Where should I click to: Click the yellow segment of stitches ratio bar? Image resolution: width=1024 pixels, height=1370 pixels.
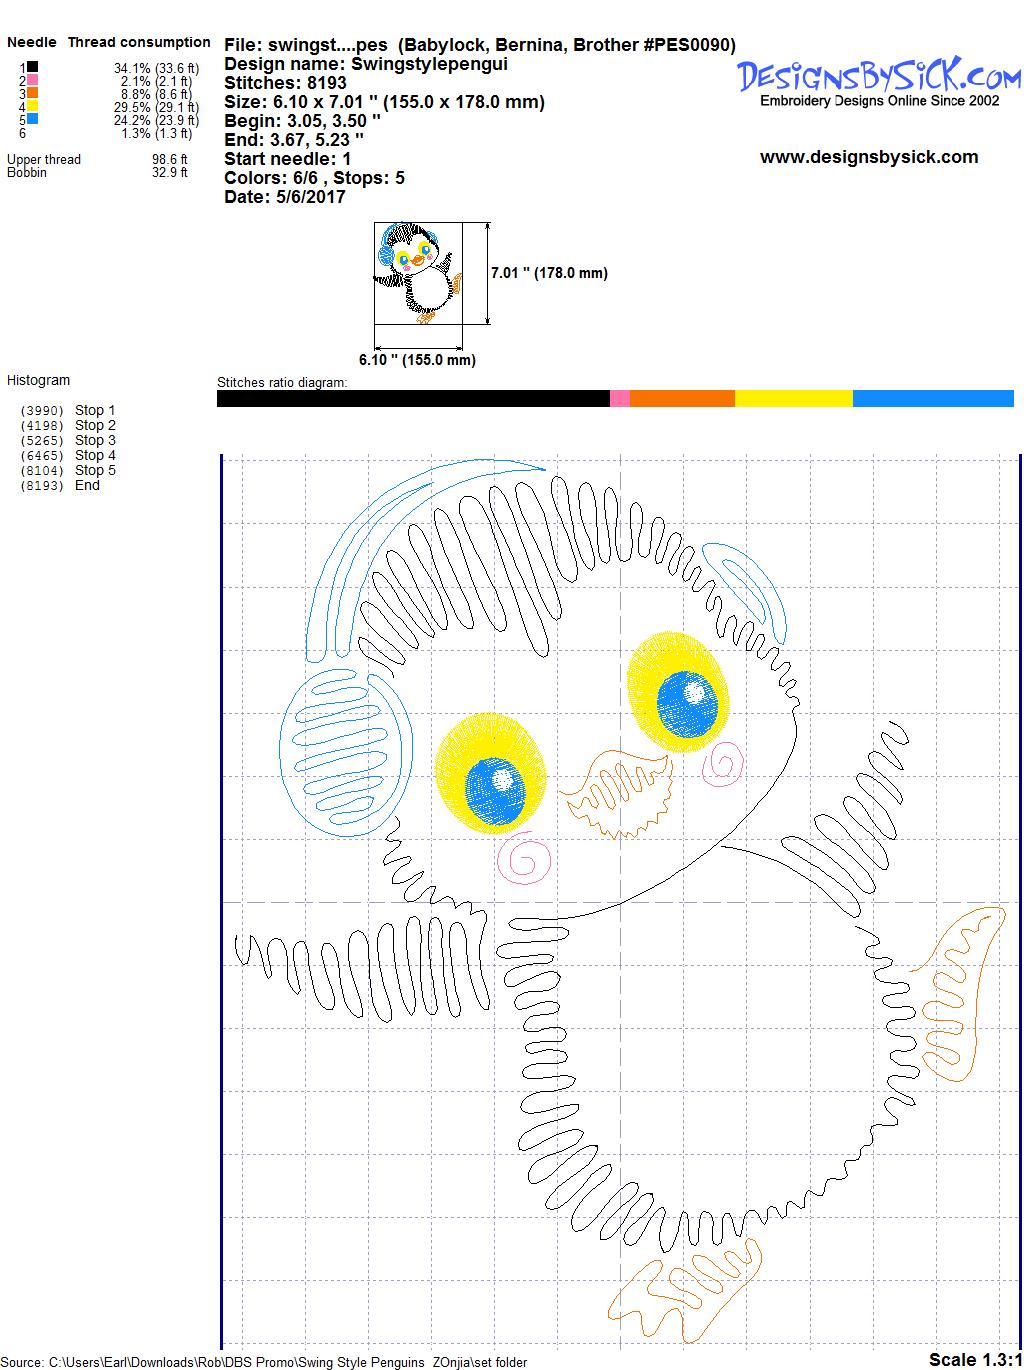coord(793,399)
